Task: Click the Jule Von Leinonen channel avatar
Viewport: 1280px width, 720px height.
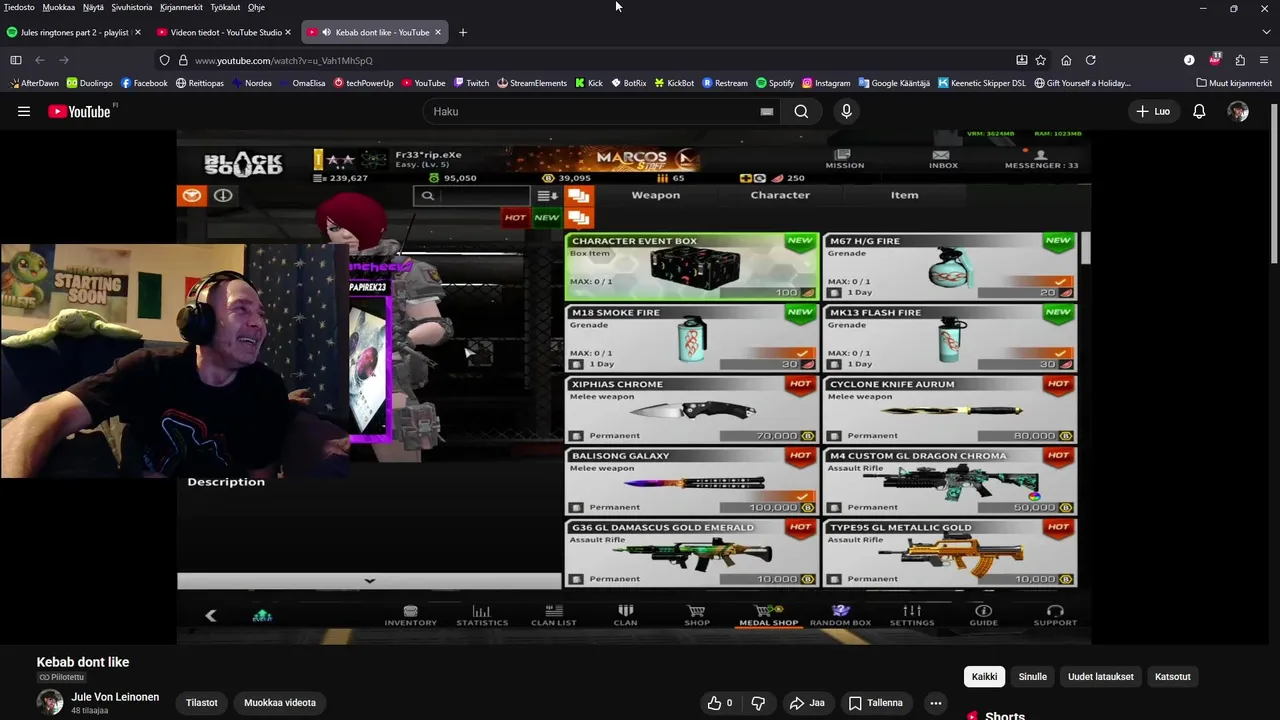Action: point(50,702)
